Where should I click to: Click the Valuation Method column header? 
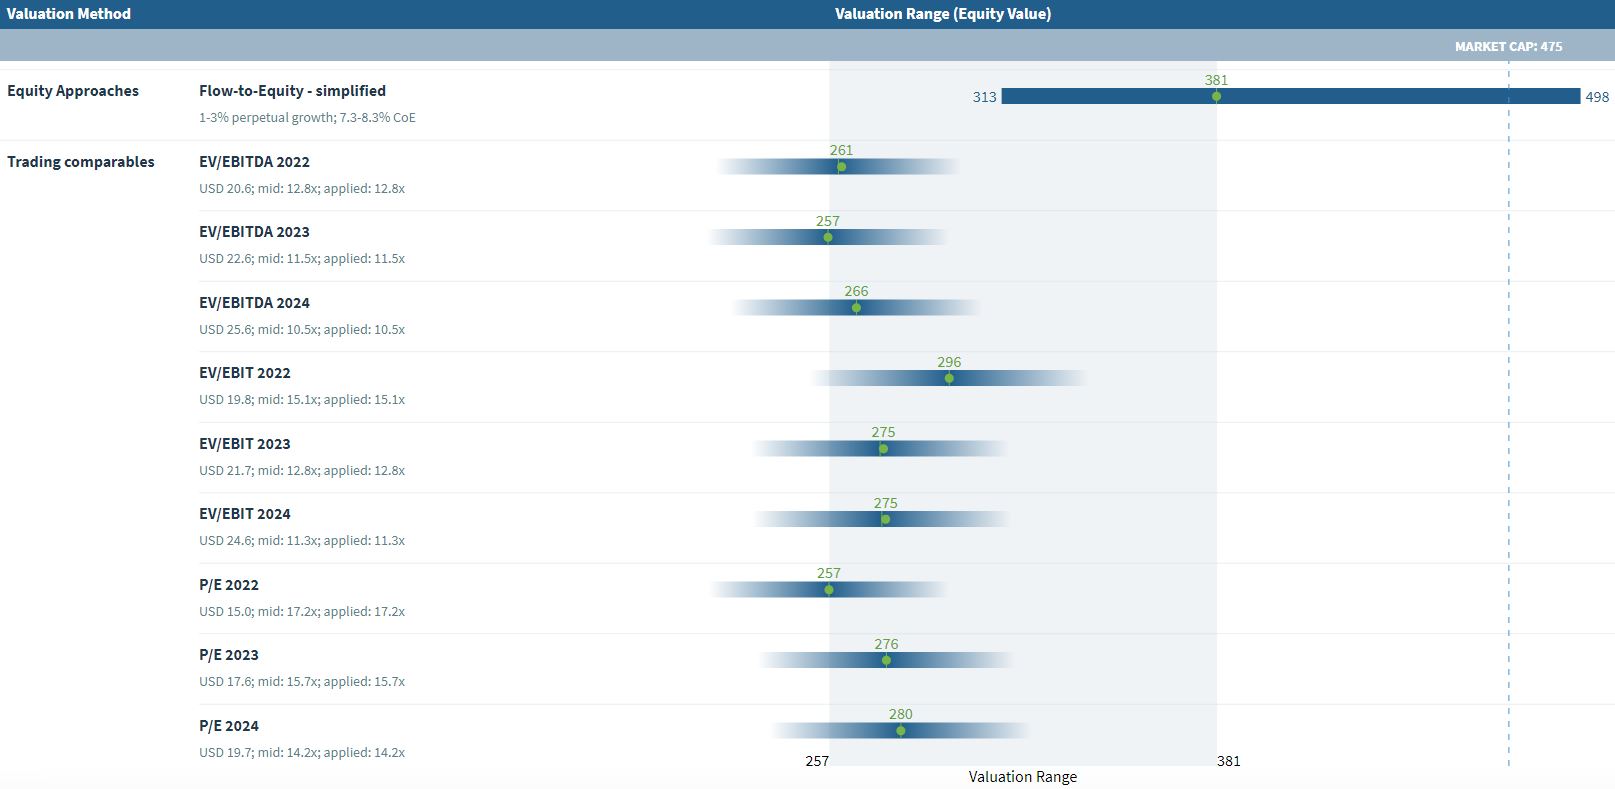[69, 14]
